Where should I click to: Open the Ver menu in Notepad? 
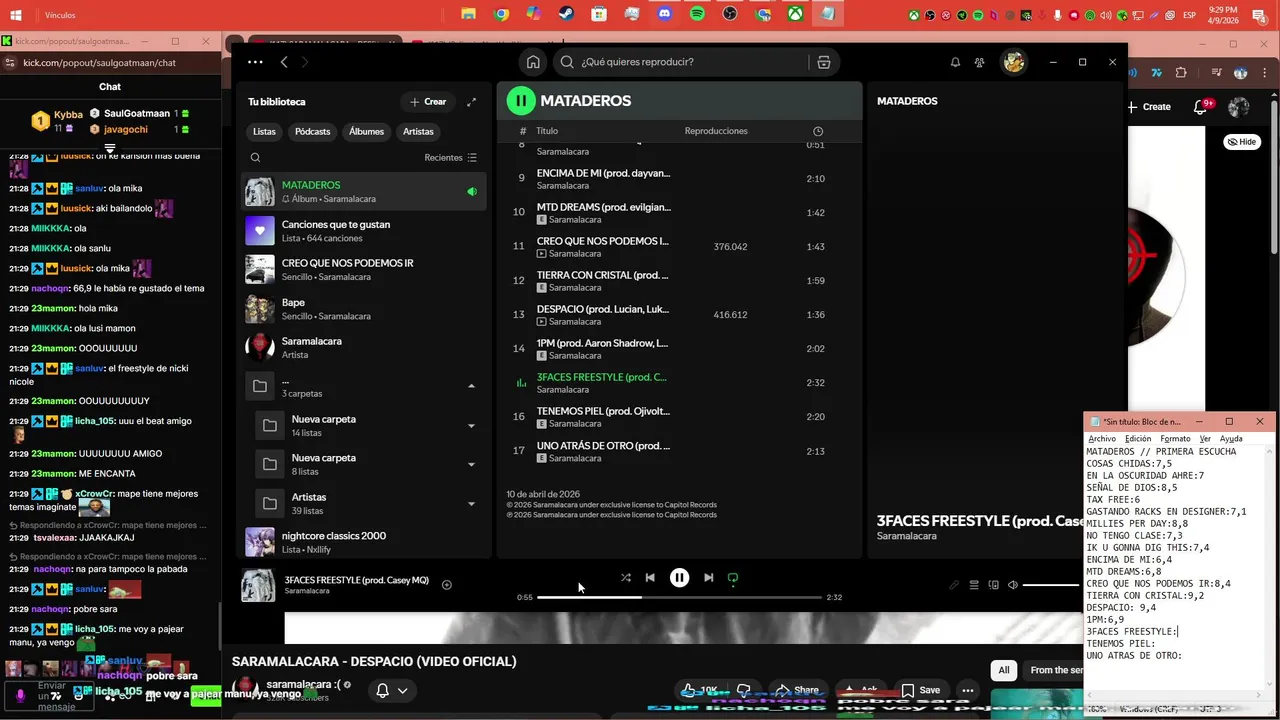pos(1205,439)
